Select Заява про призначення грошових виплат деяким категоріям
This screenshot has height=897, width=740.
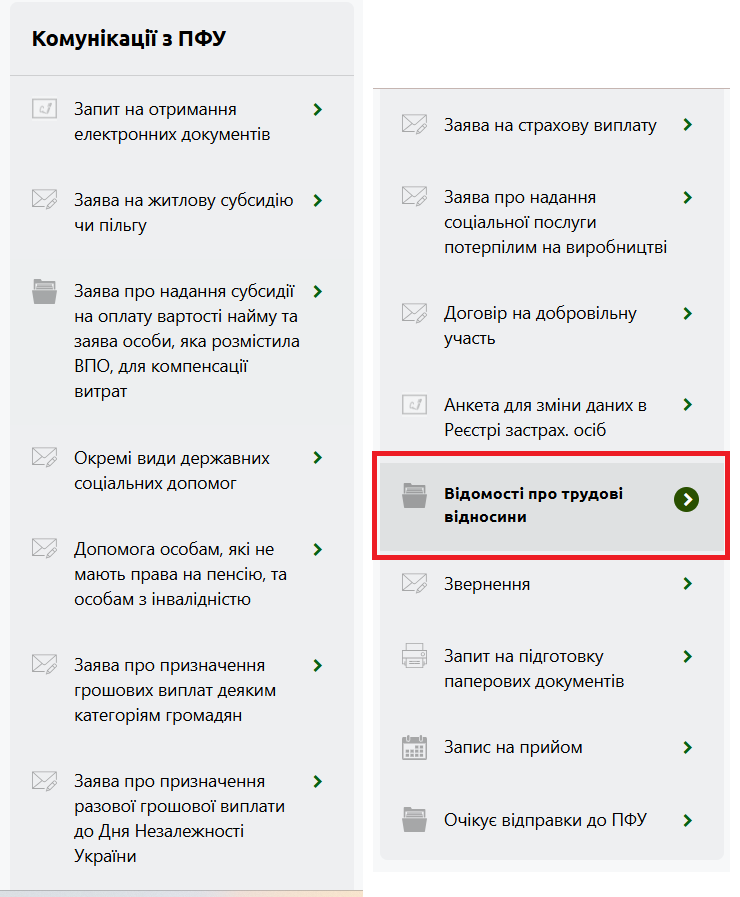pos(175,690)
